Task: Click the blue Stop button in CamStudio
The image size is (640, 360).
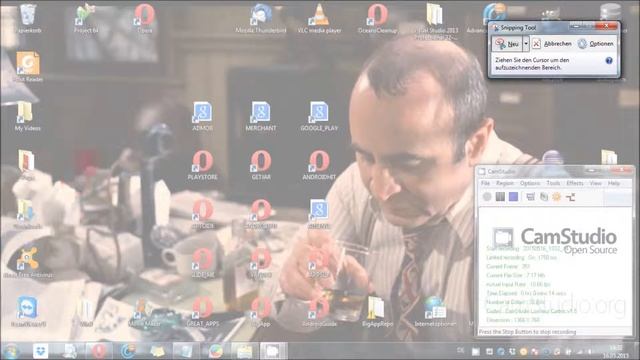Action: click(513, 197)
